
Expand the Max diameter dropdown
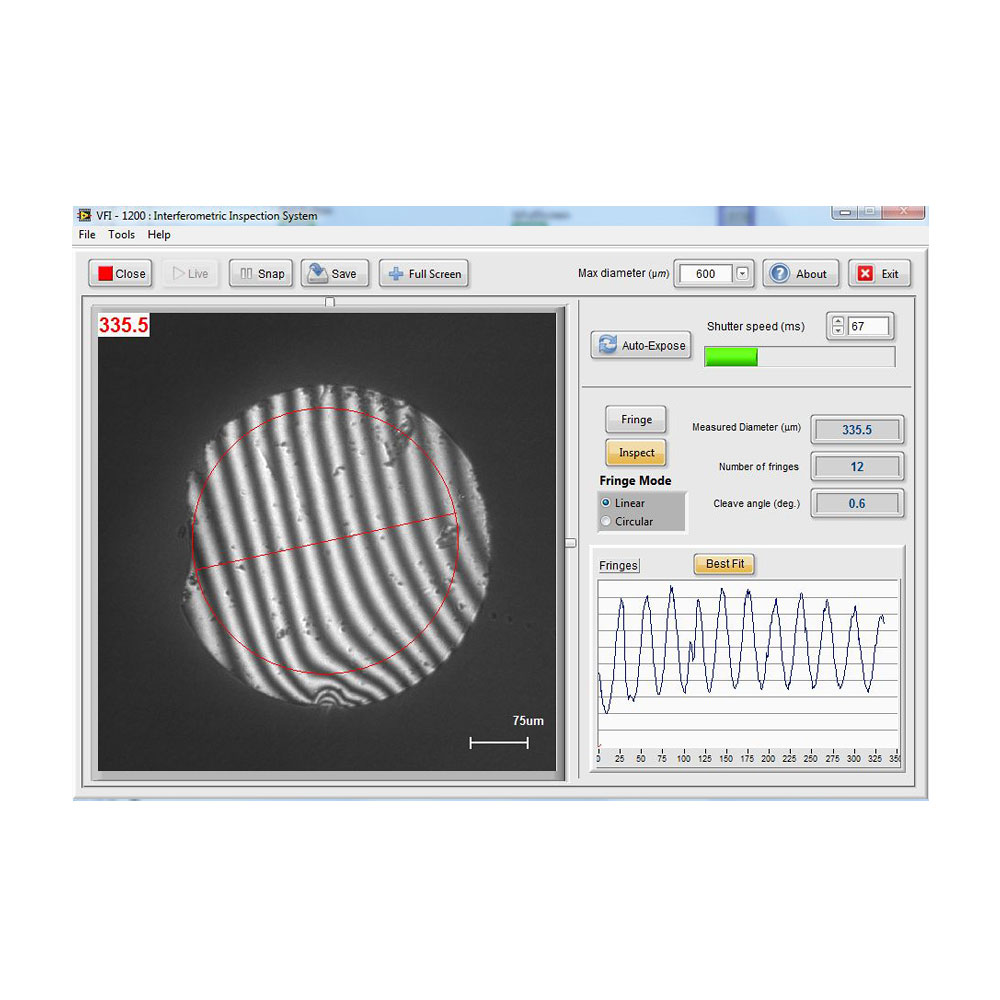[742, 274]
